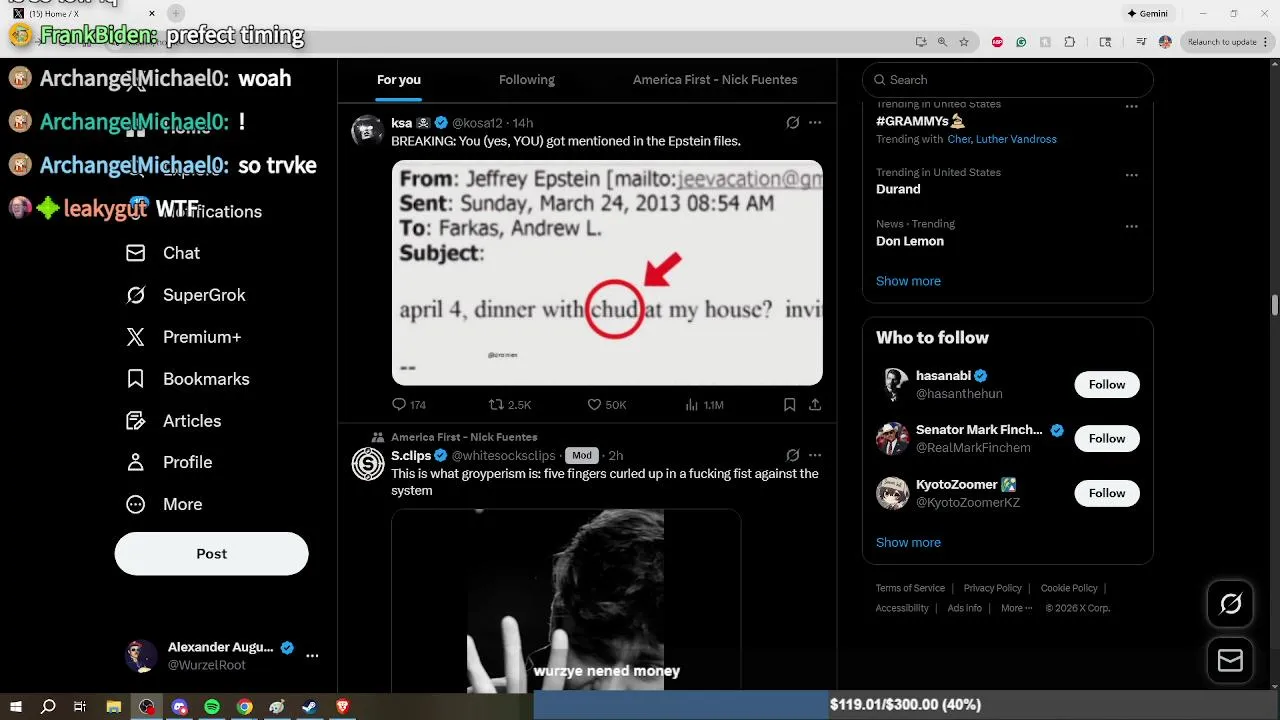Image resolution: width=1280 pixels, height=720 pixels.
Task: Open Accessibility footer link
Action: coord(902,608)
